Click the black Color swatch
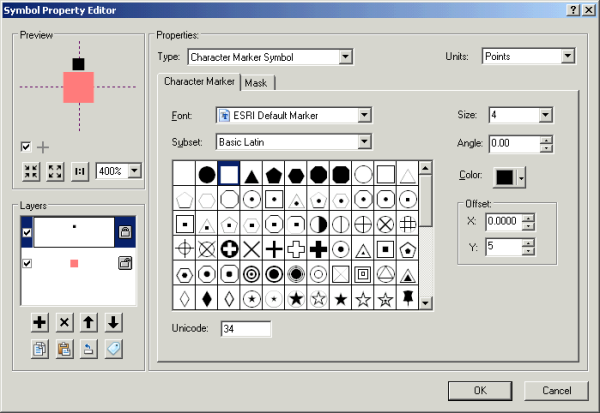 505,177
